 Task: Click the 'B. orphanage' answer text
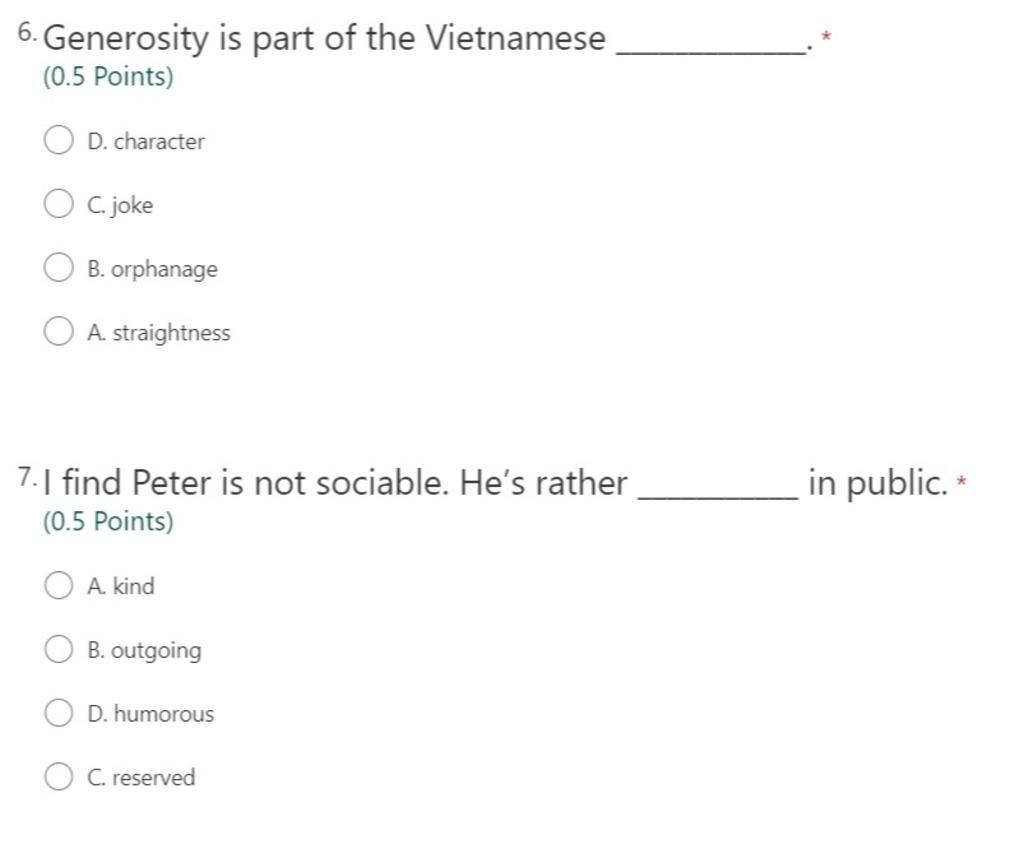(x=152, y=269)
